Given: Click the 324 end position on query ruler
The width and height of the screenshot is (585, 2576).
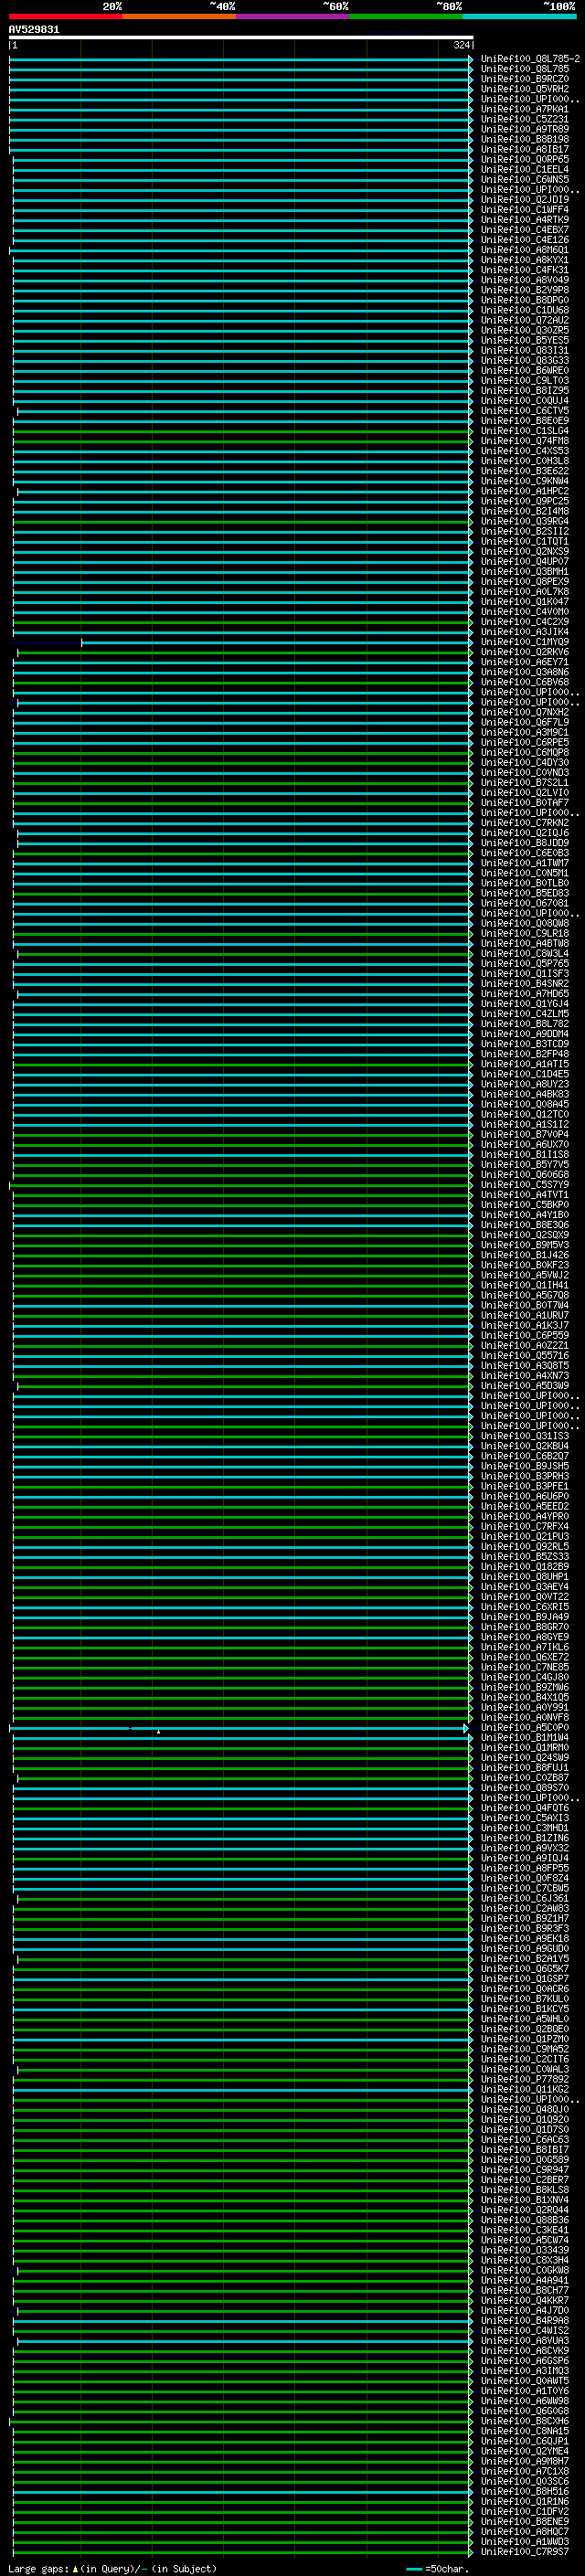Looking at the screenshot, I should coord(461,45).
